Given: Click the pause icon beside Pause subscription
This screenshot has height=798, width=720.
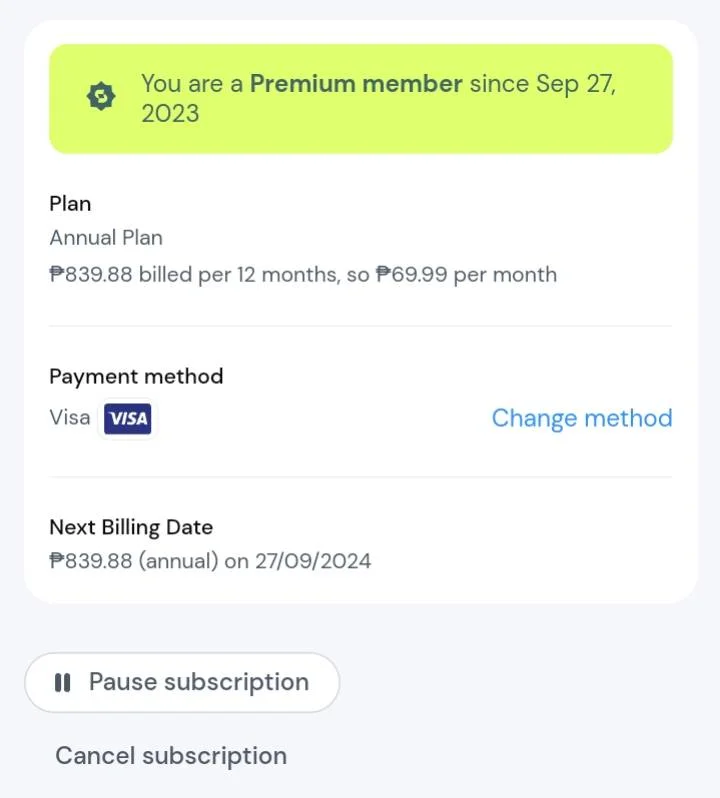Looking at the screenshot, I should pyautogui.click(x=63, y=682).
